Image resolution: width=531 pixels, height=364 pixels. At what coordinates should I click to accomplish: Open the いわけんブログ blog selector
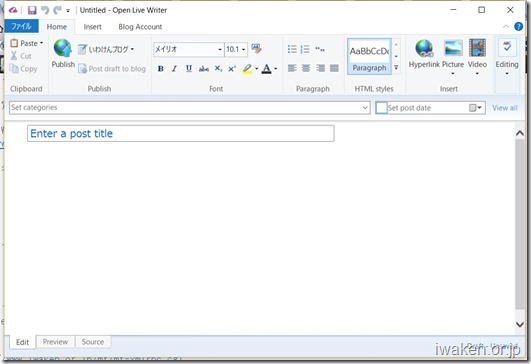[106, 49]
